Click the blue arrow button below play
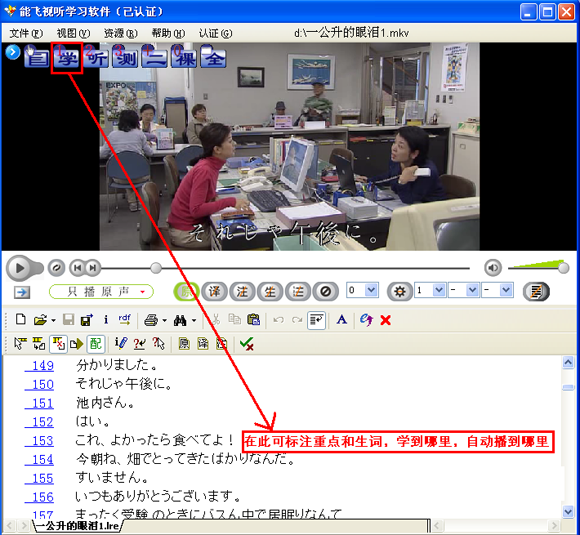The height and width of the screenshot is (535, 580). coord(22,292)
